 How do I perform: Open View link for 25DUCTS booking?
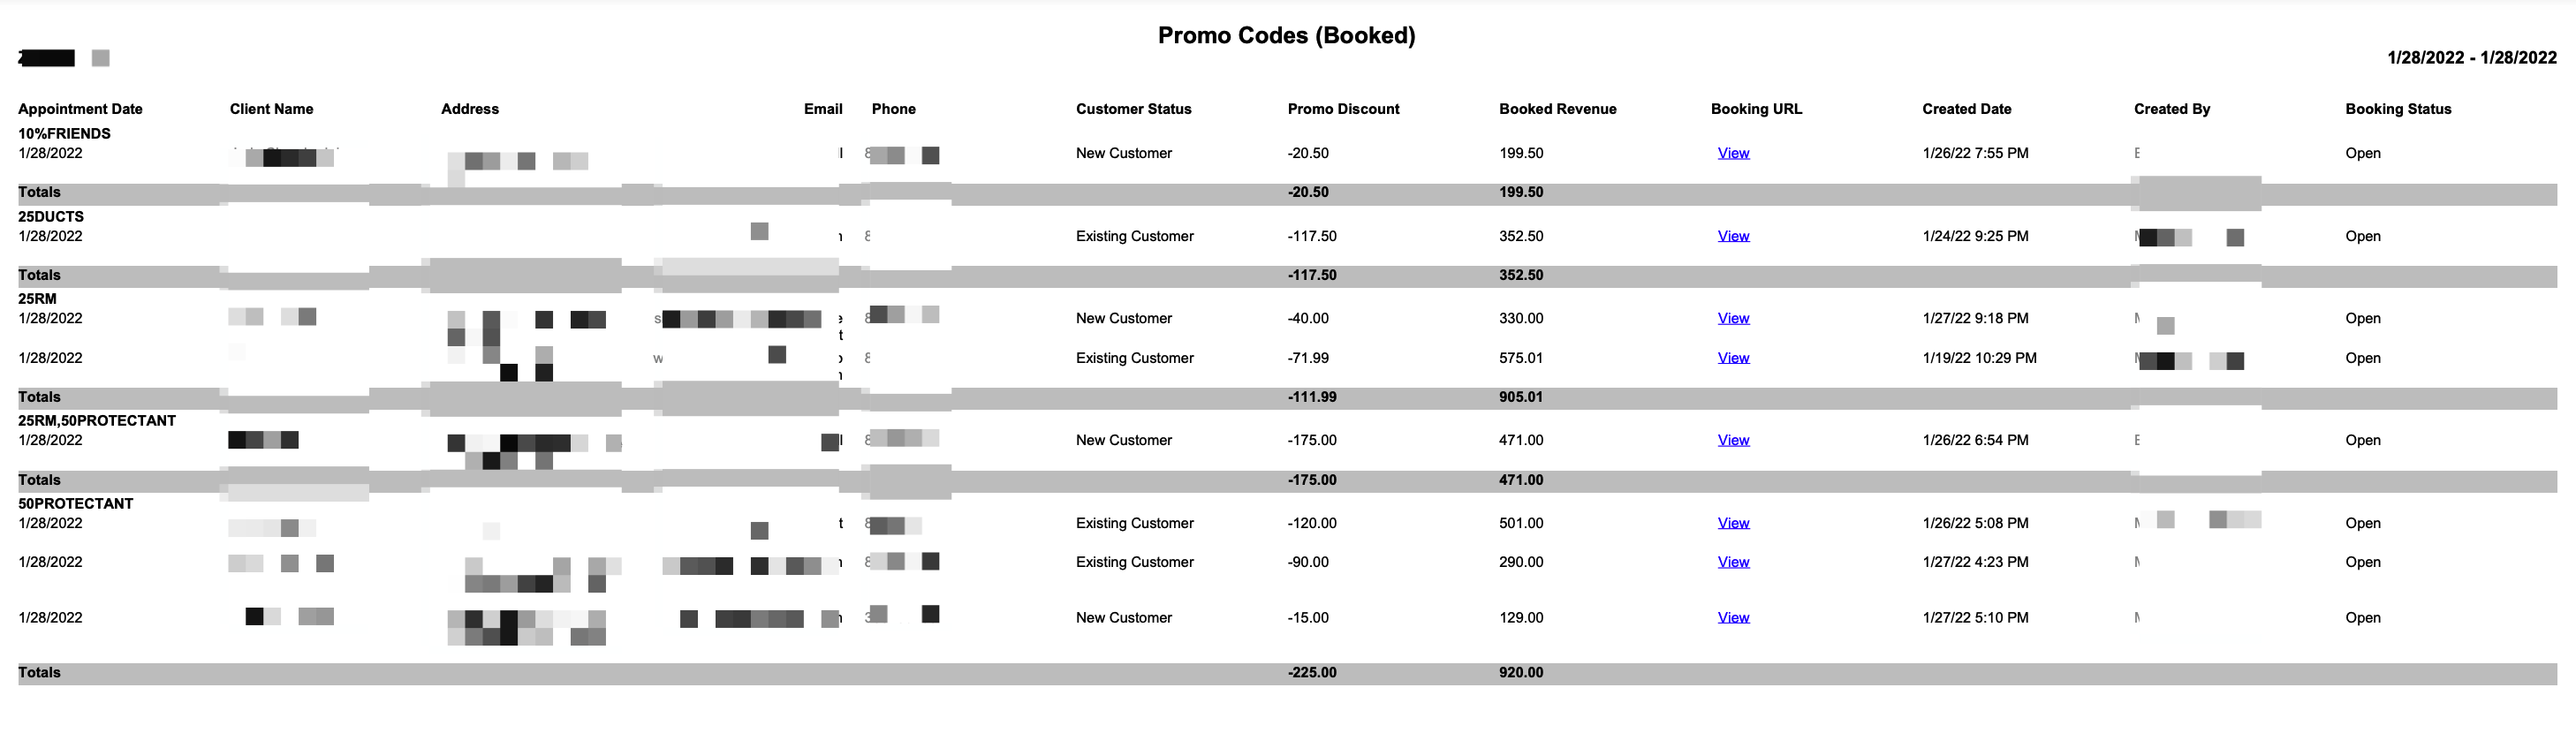(1733, 236)
